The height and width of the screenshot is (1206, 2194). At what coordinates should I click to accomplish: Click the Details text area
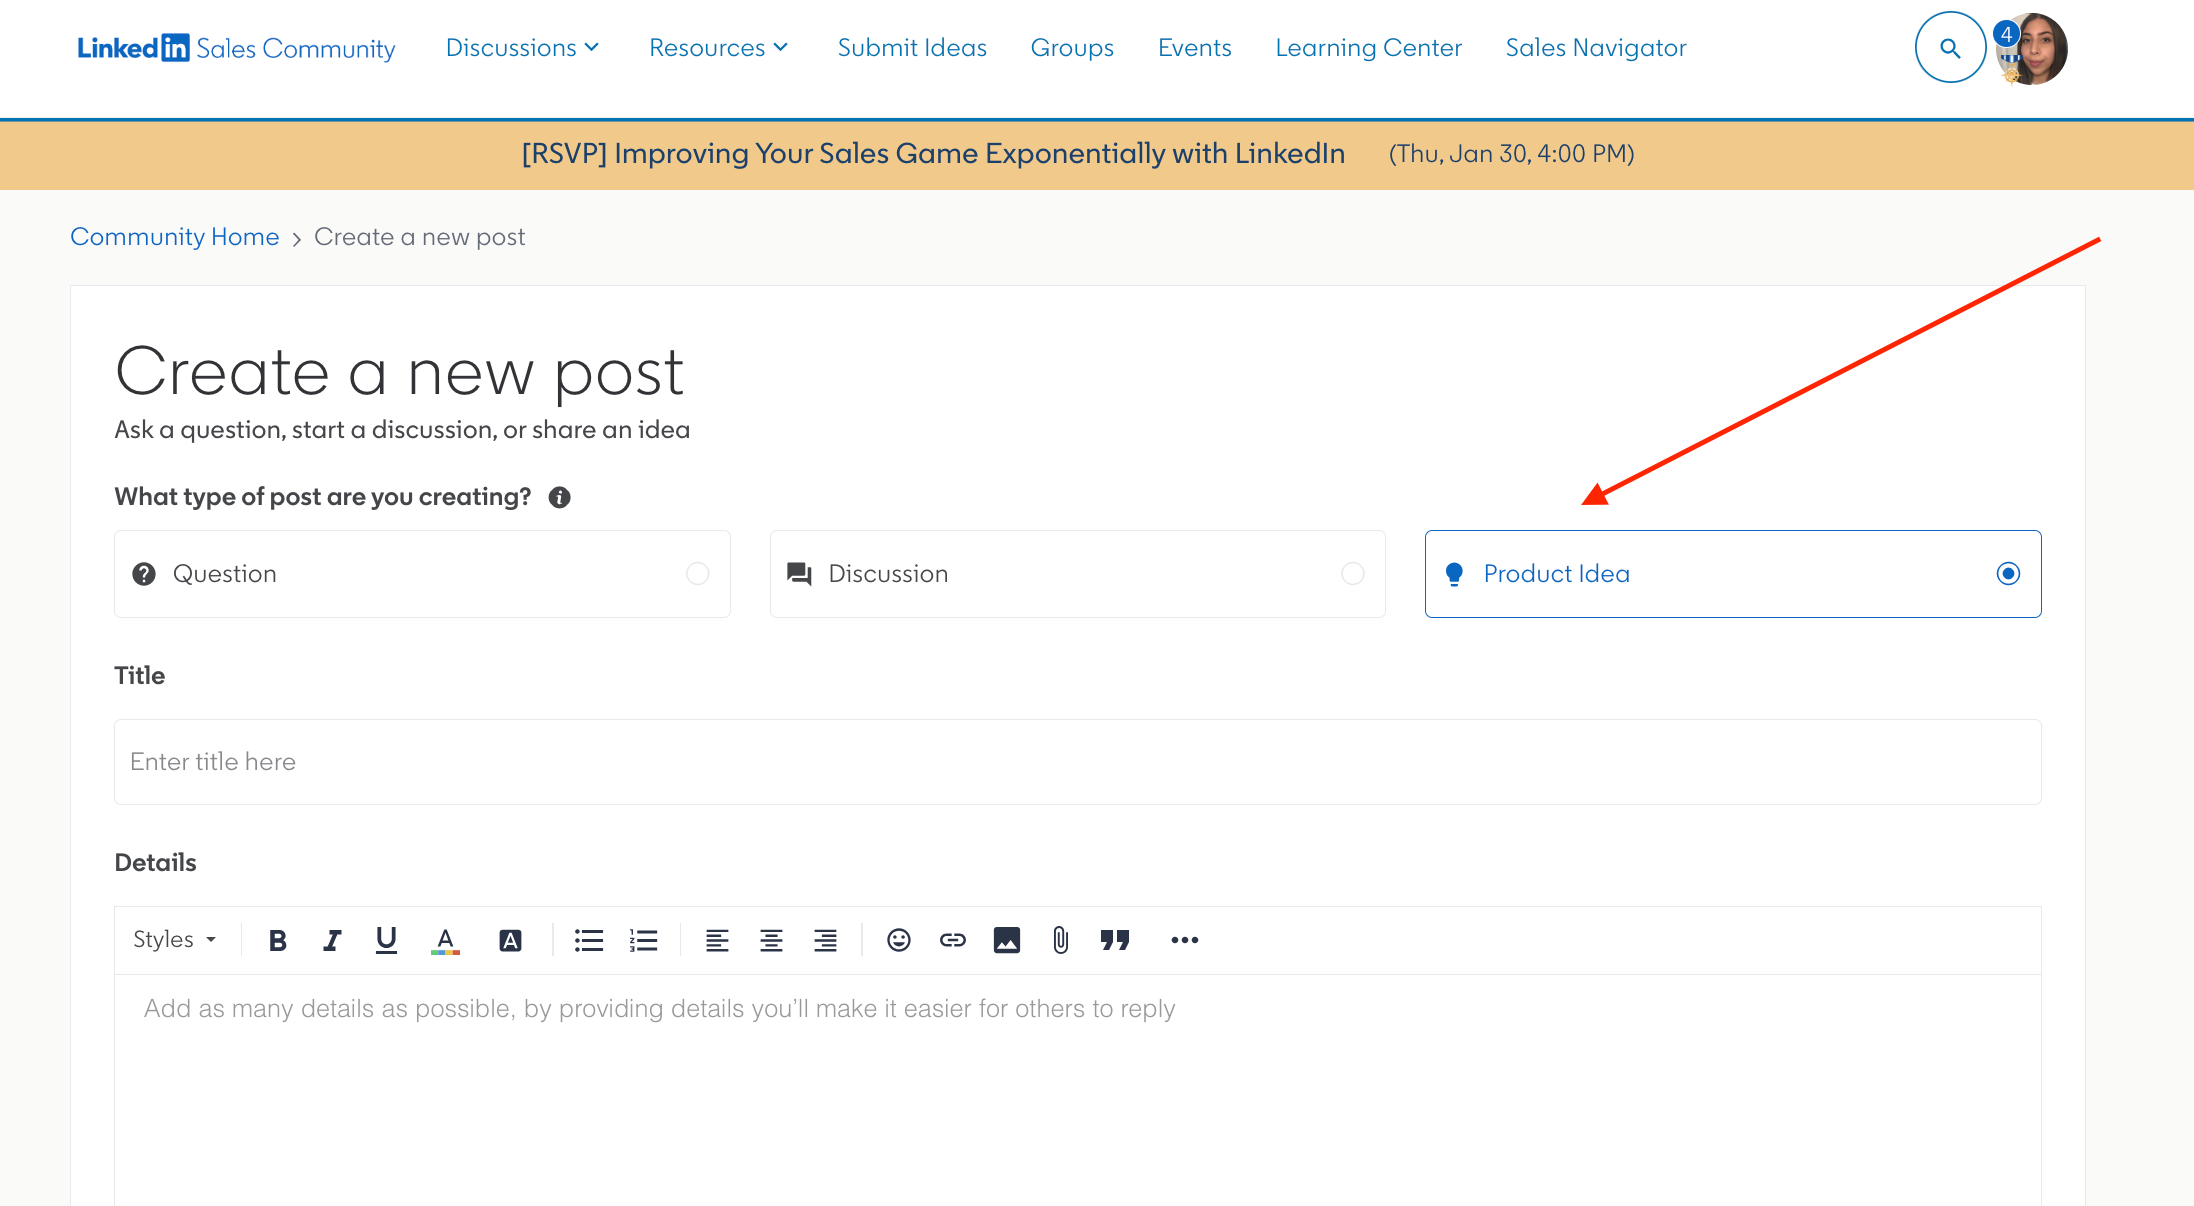tap(1078, 1090)
